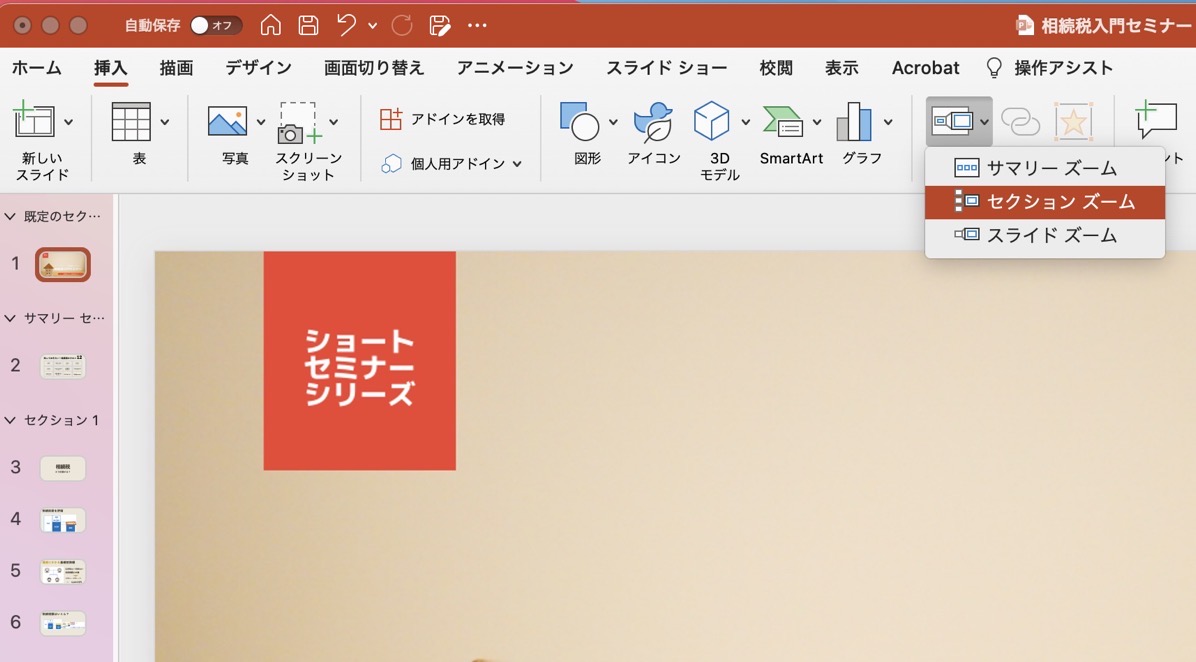Click the hyperlink chain icon
The height and width of the screenshot is (662, 1196).
1020,121
